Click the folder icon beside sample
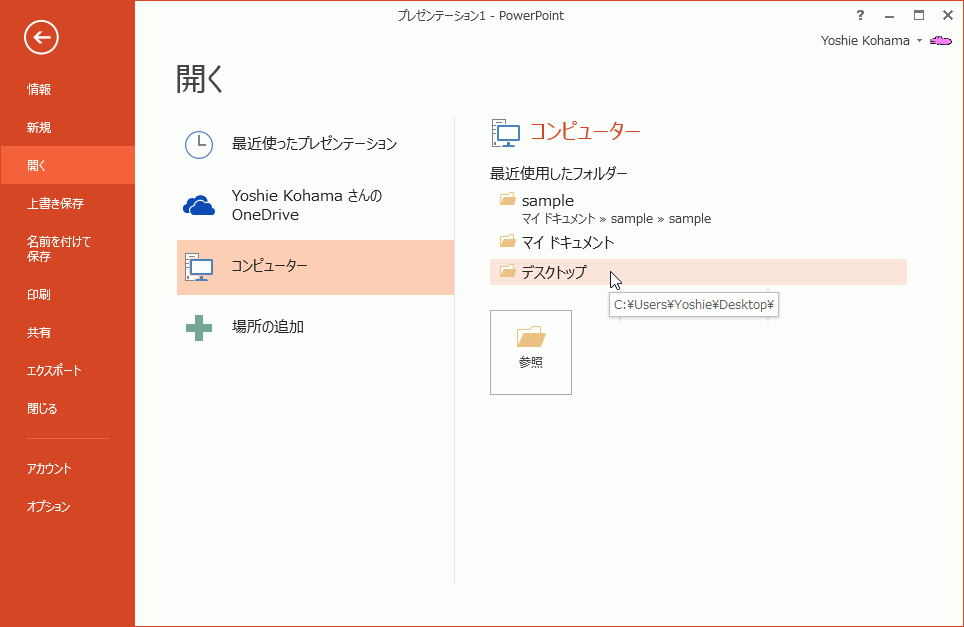This screenshot has height=627, width=964. pos(507,199)
